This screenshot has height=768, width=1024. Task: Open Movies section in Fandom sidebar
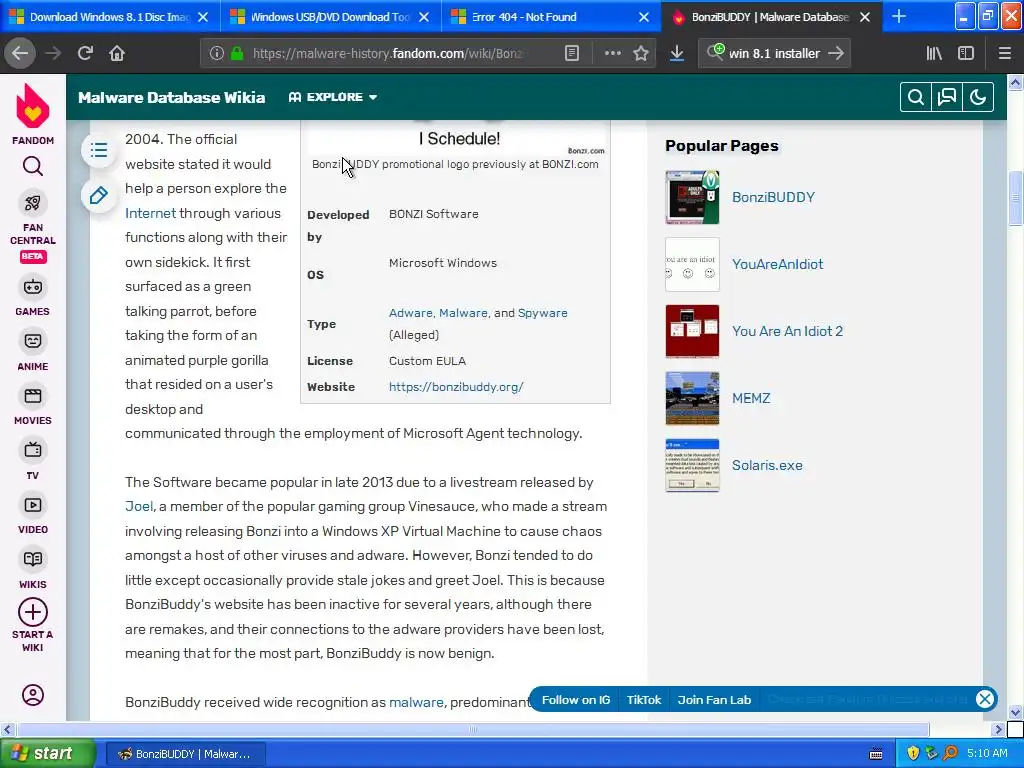coord(33,406)
